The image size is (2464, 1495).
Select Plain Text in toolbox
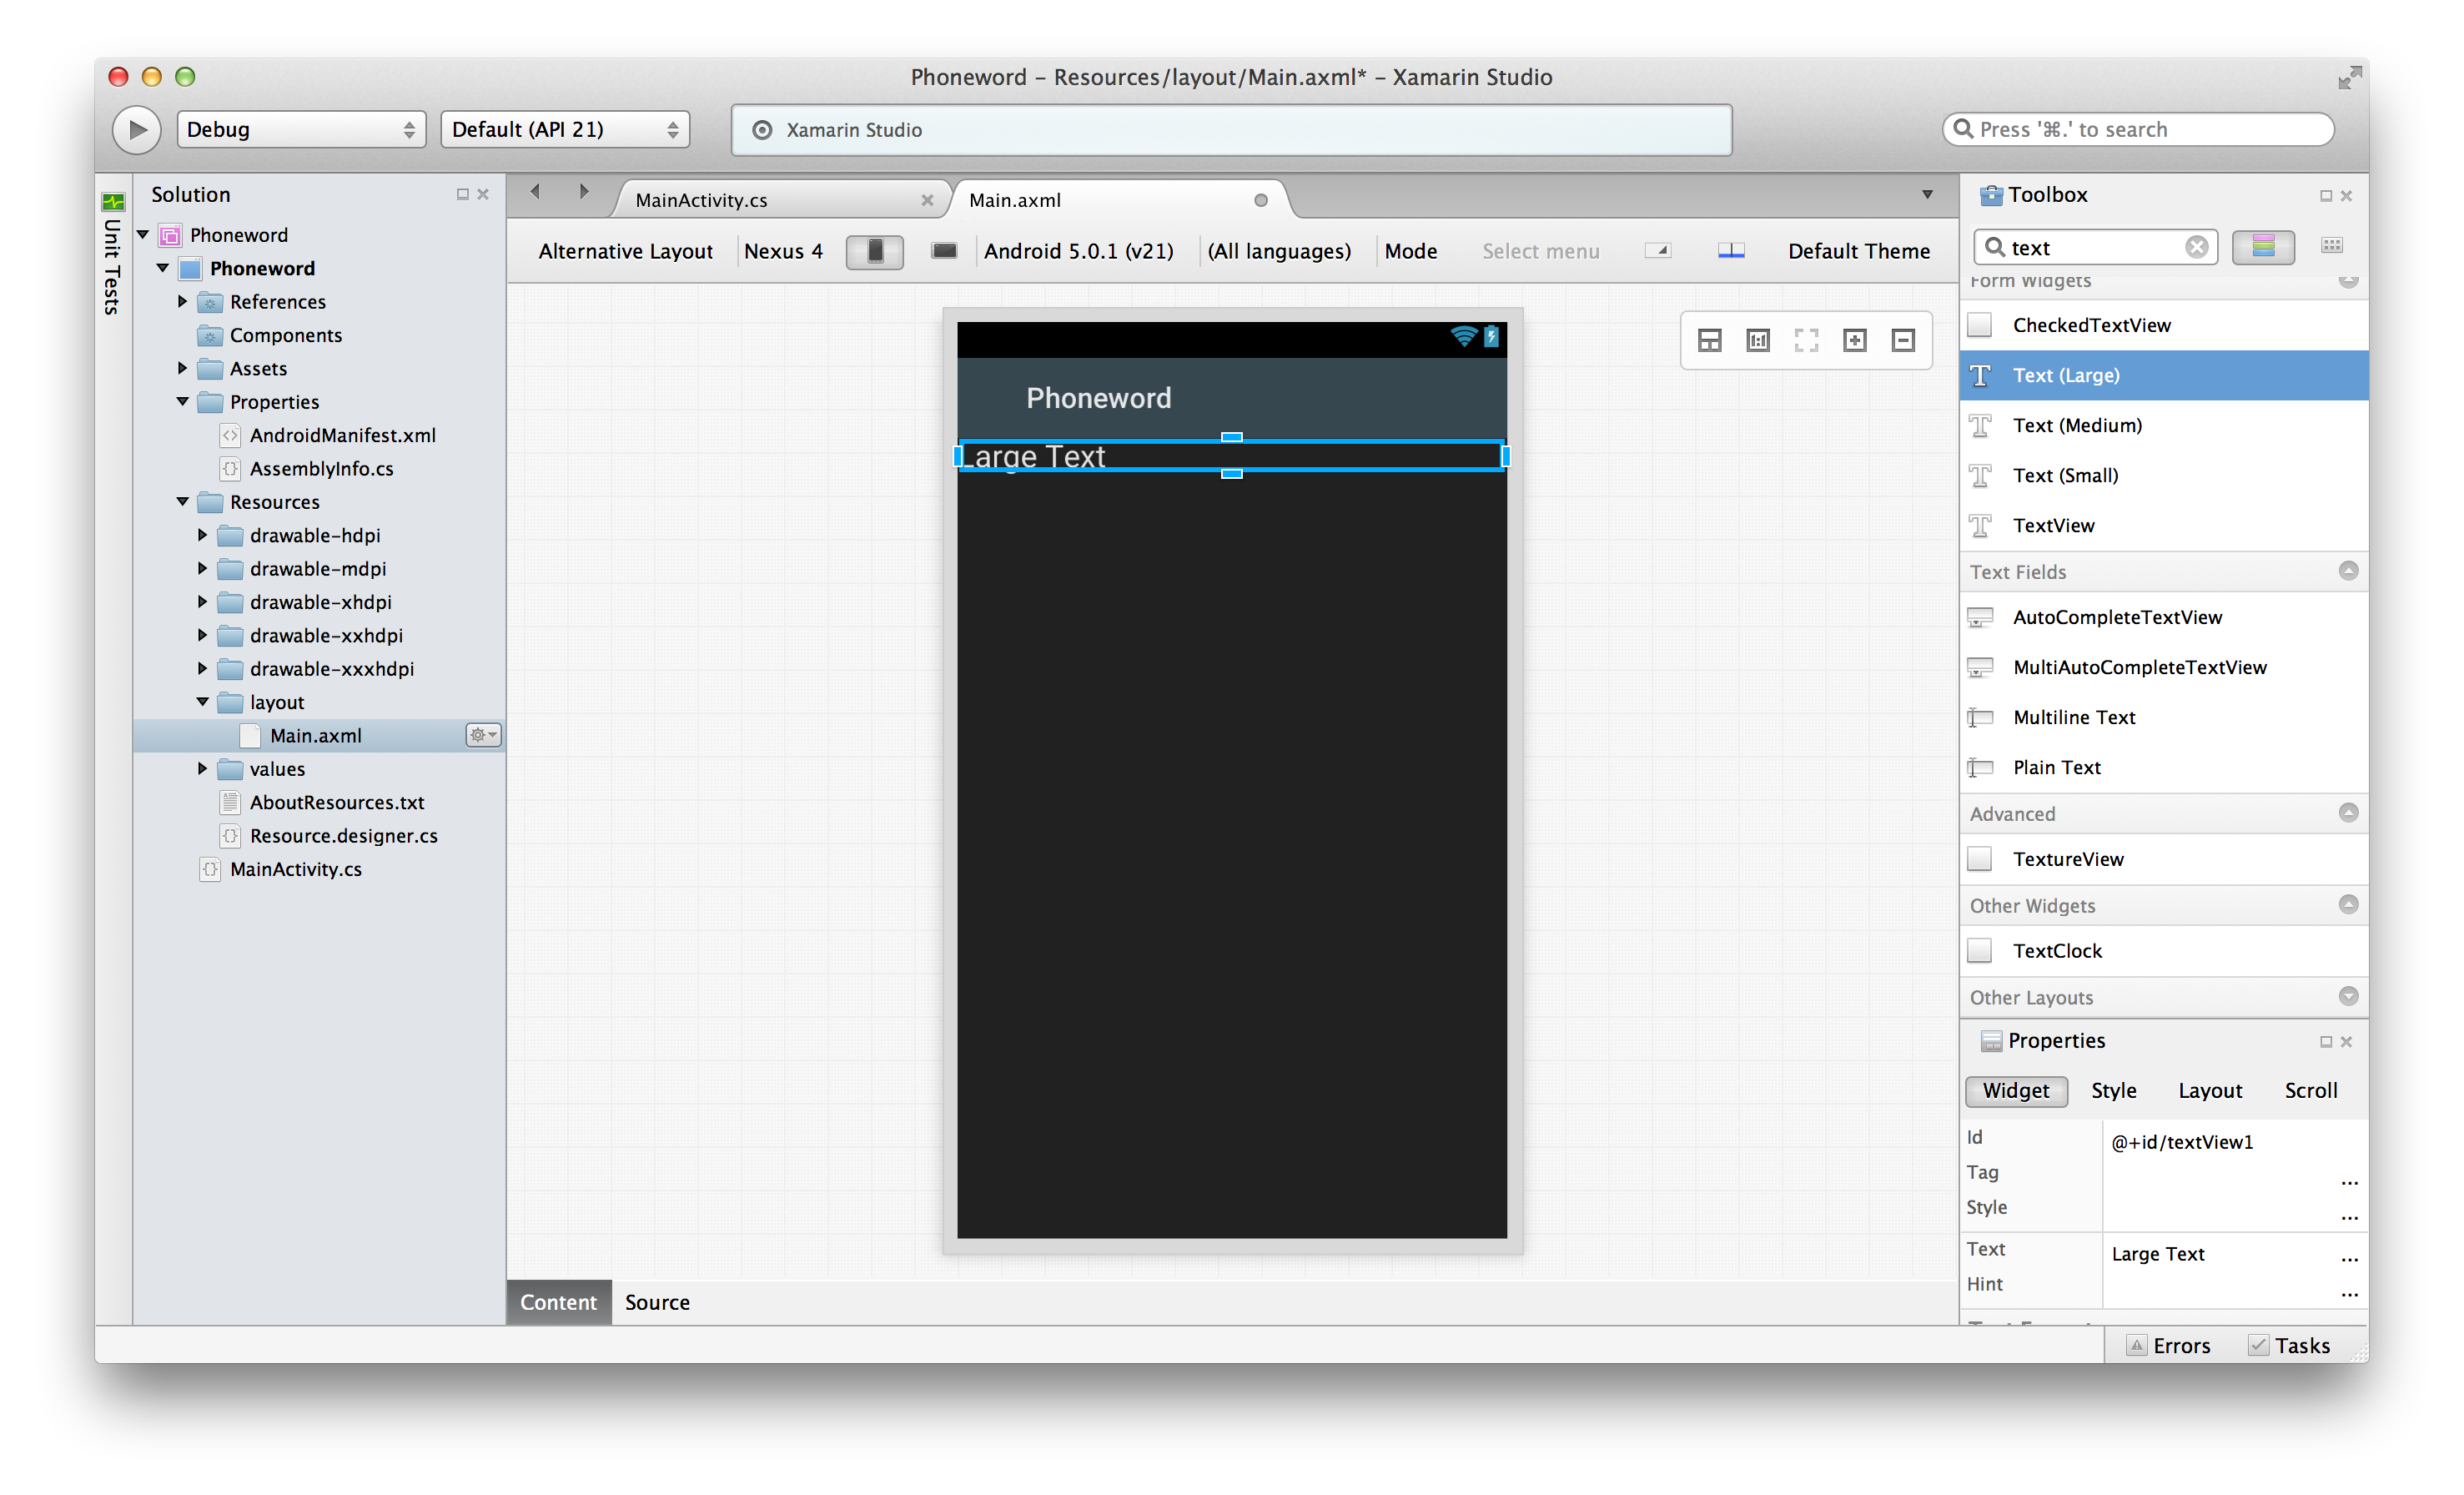[2056, 768]
